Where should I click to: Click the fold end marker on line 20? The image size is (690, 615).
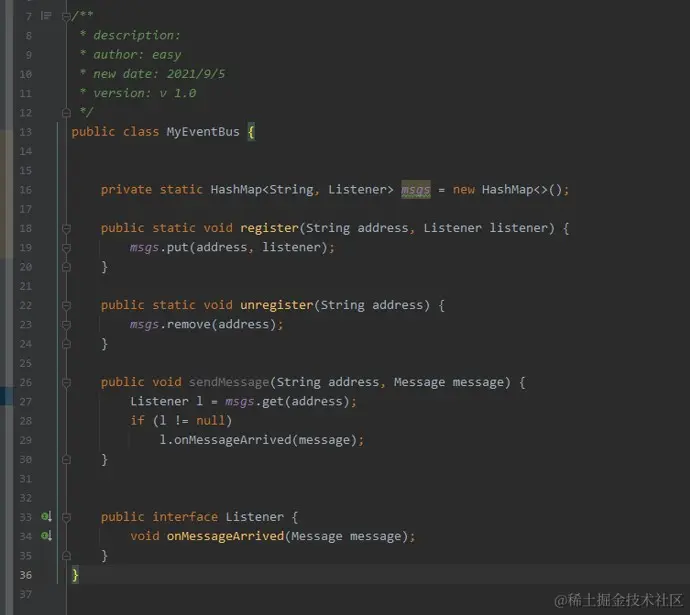click(x=66, y=267)
